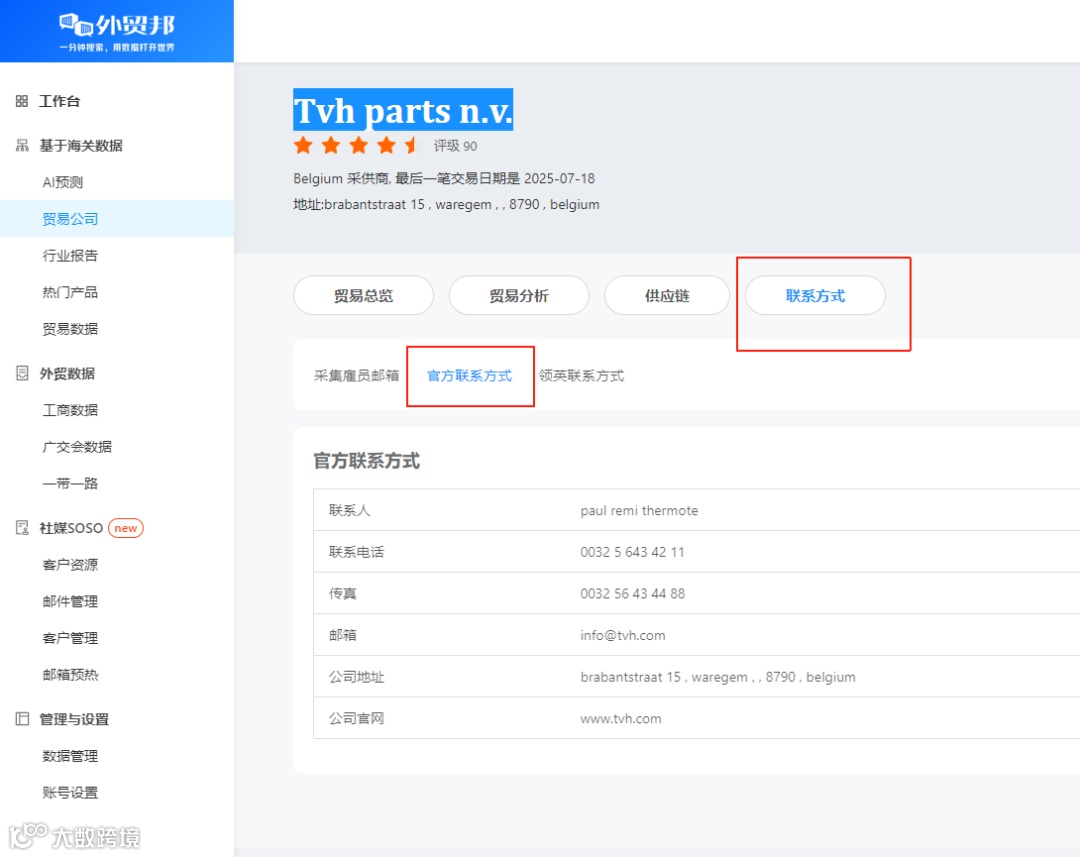Click the 公司地址 value in table
Viewport: 1080px width, 857px height.
tap(718, 677)
